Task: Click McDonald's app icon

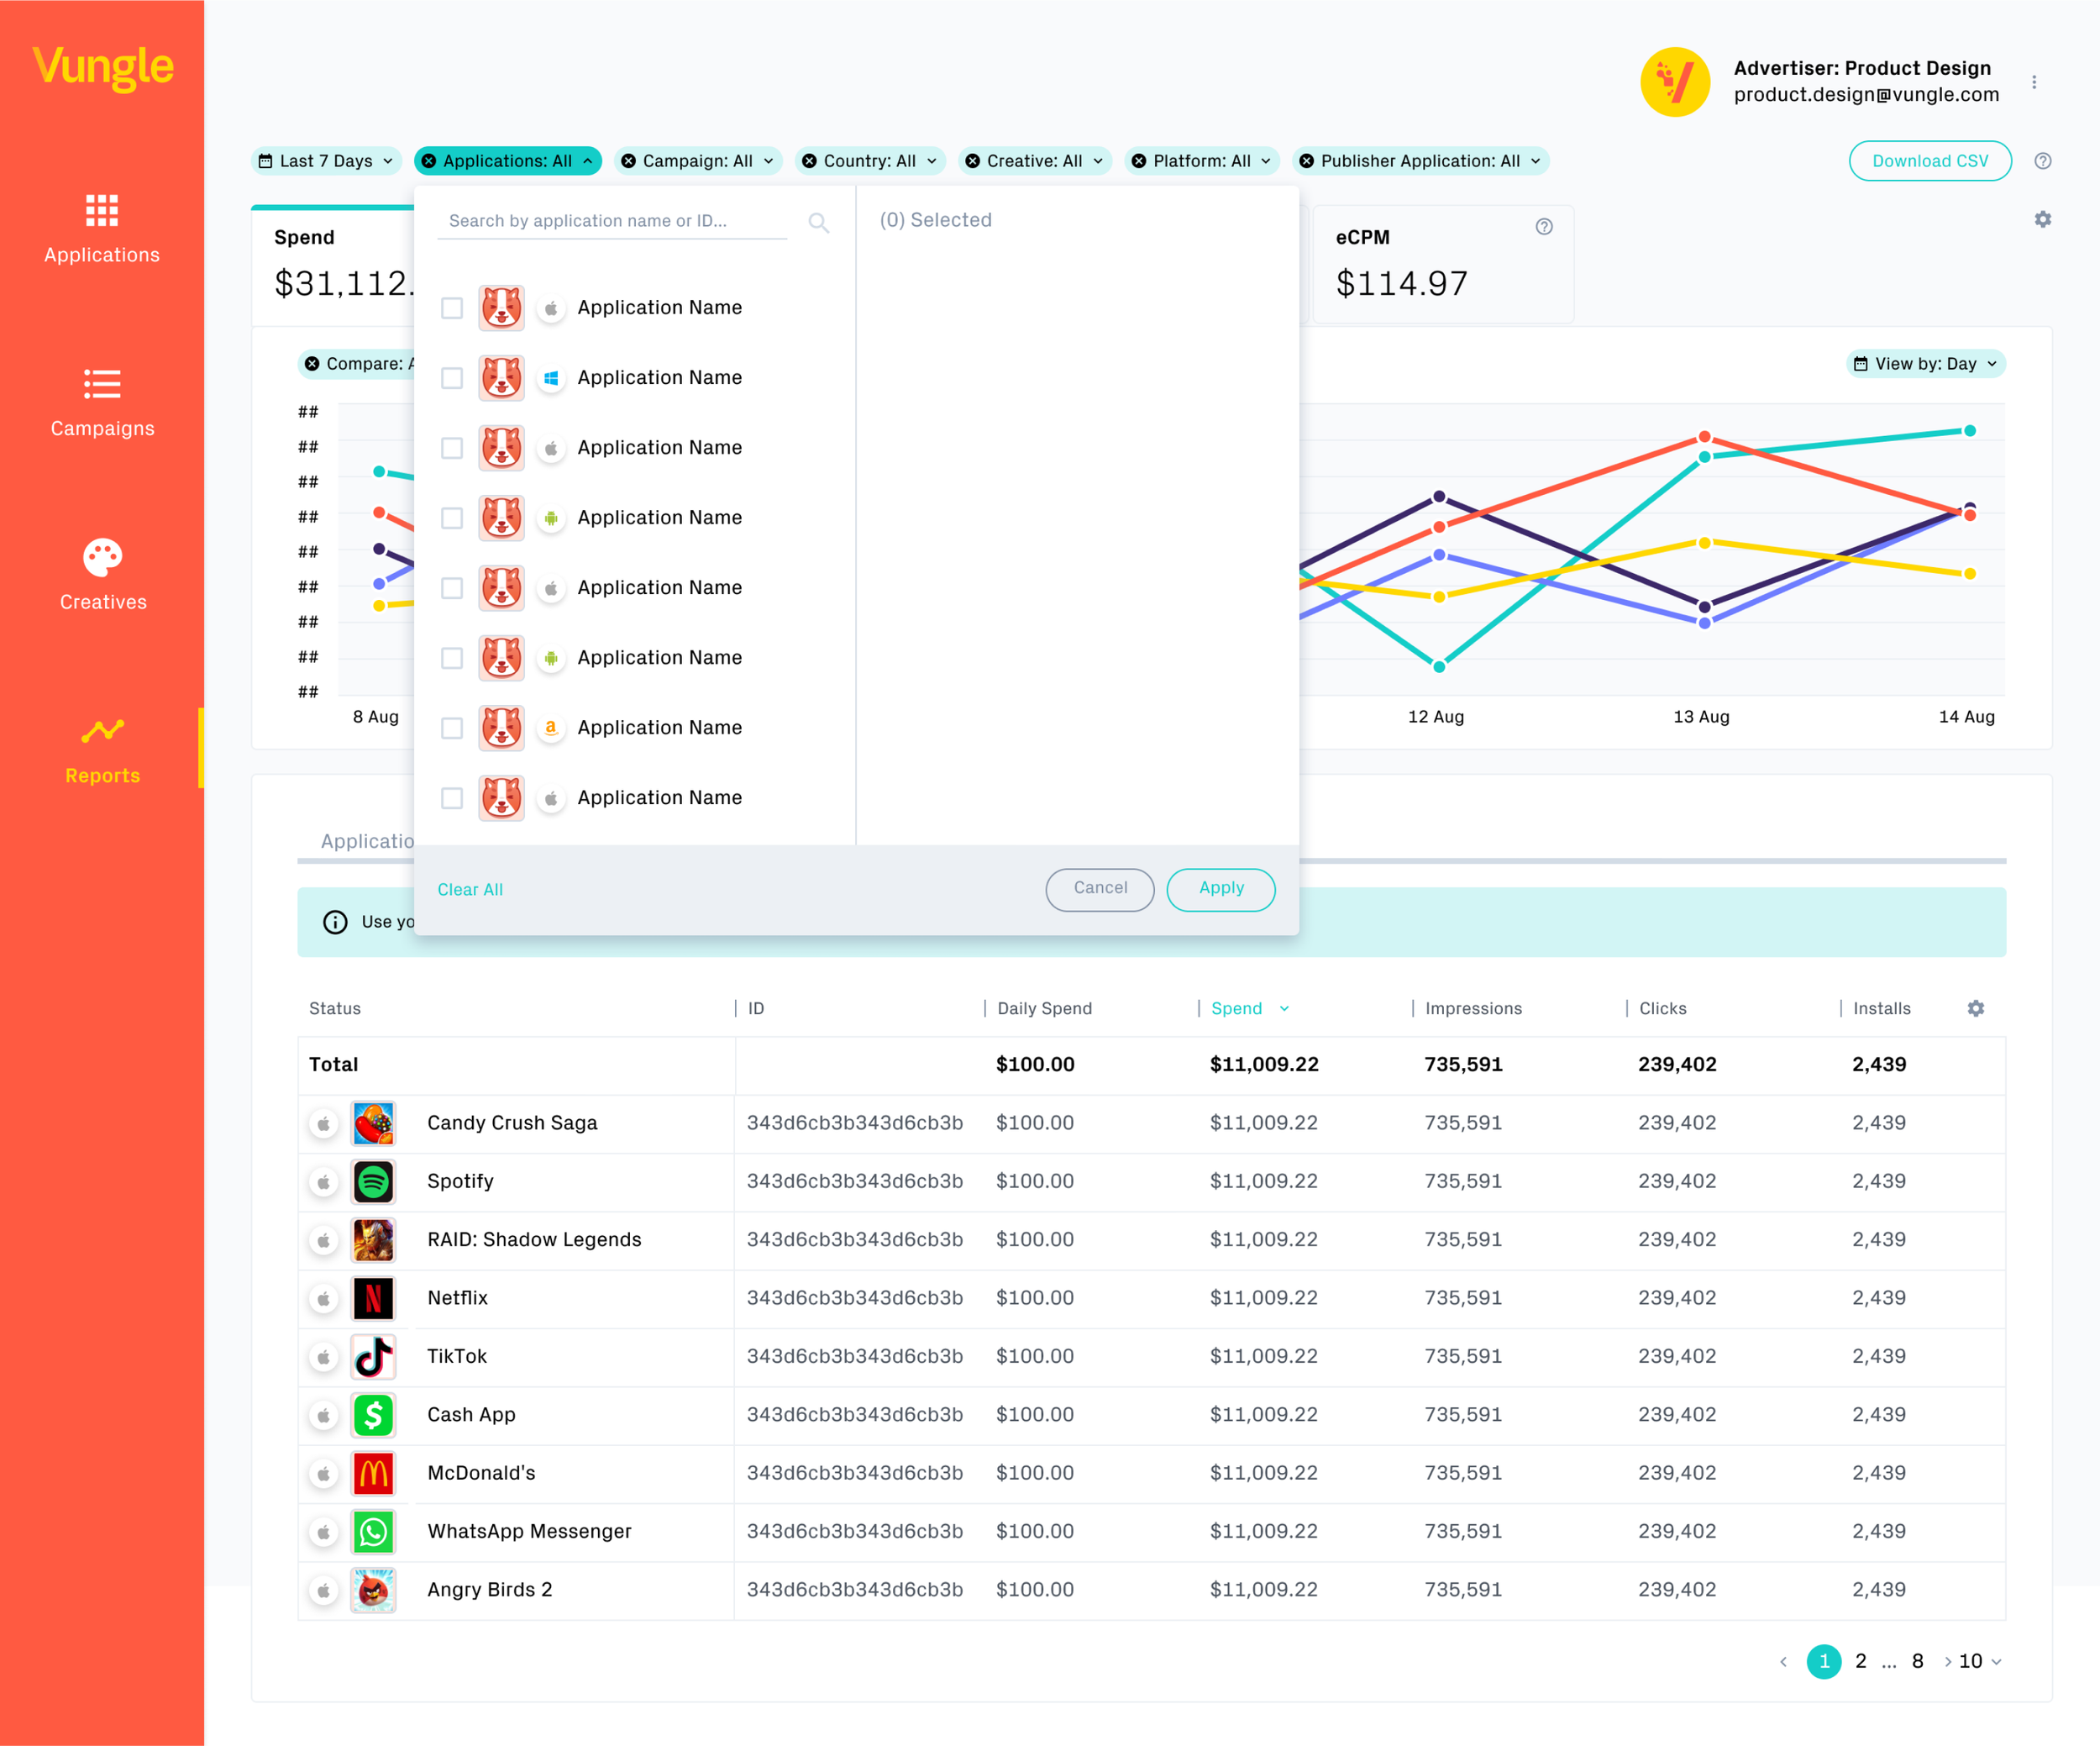Action: [x=373, y=1473]
